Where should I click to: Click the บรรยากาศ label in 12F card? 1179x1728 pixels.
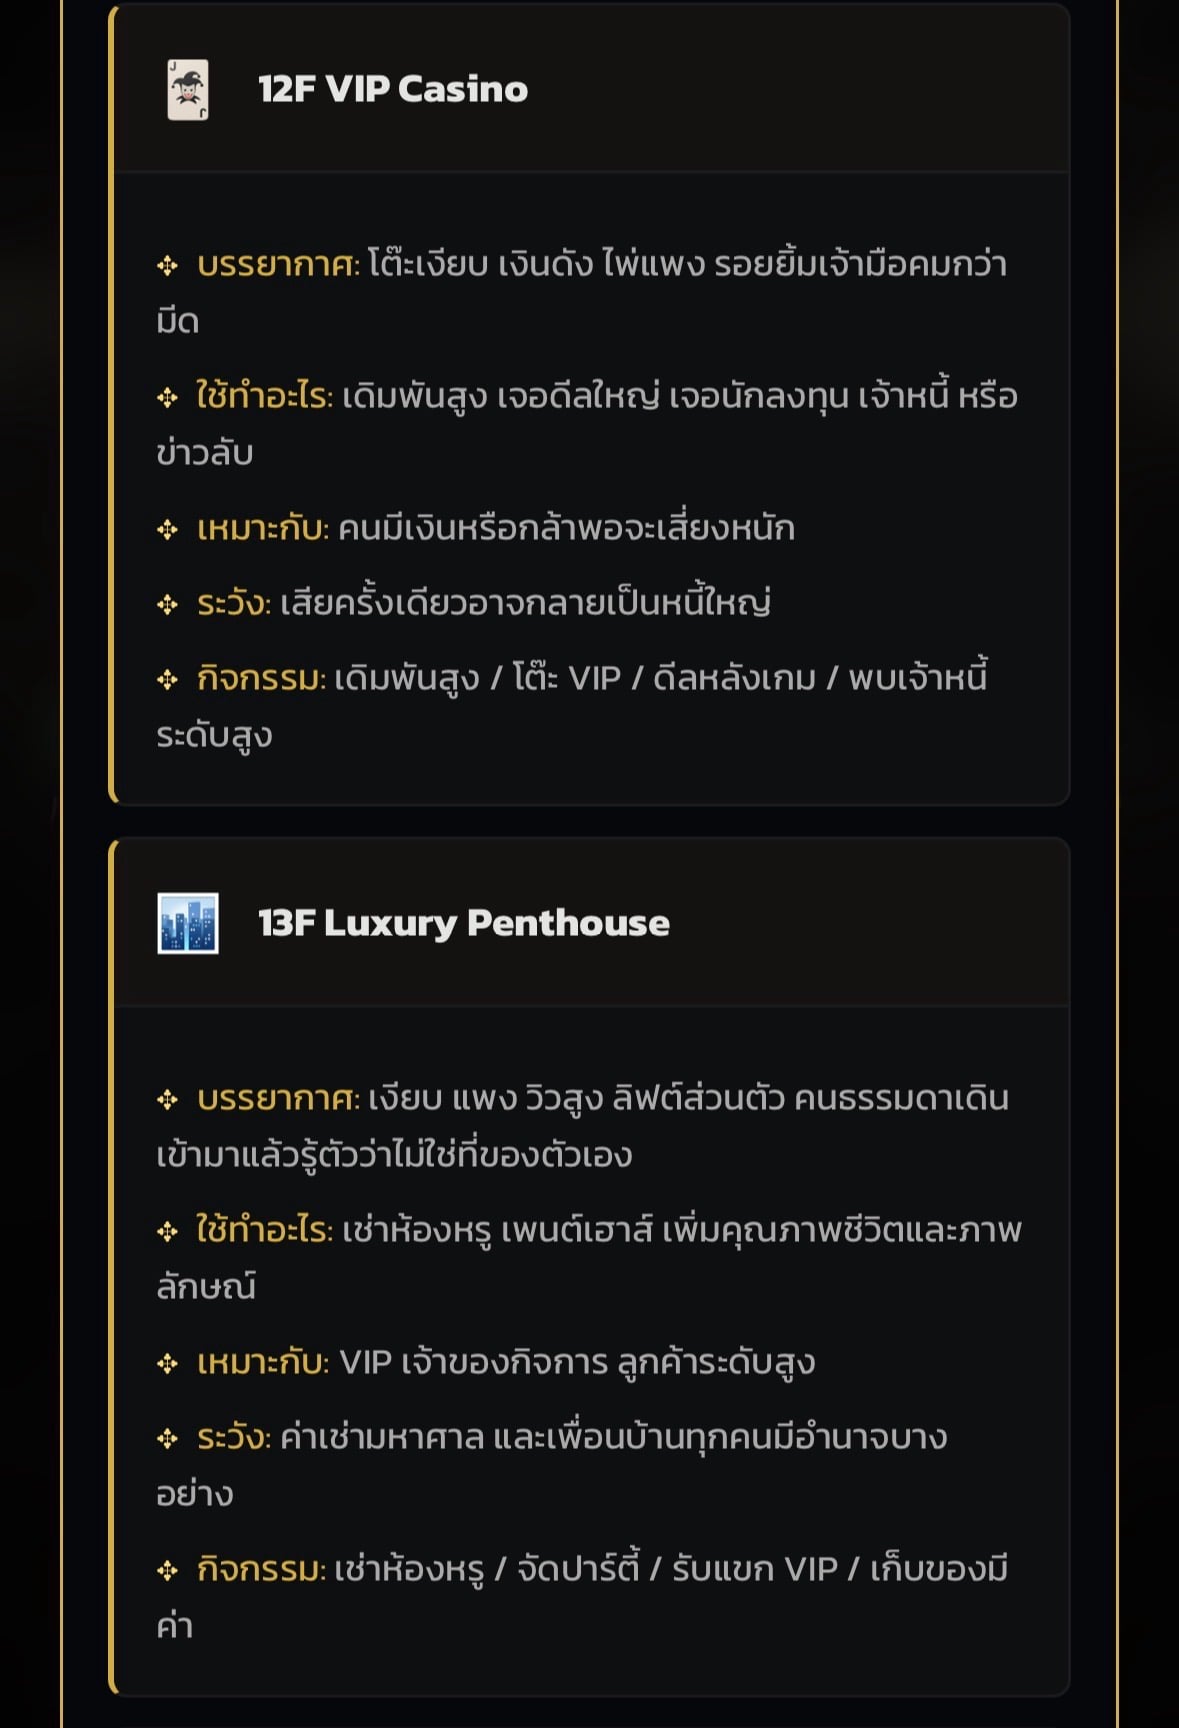pyautogui.click(x=278, y=265)
